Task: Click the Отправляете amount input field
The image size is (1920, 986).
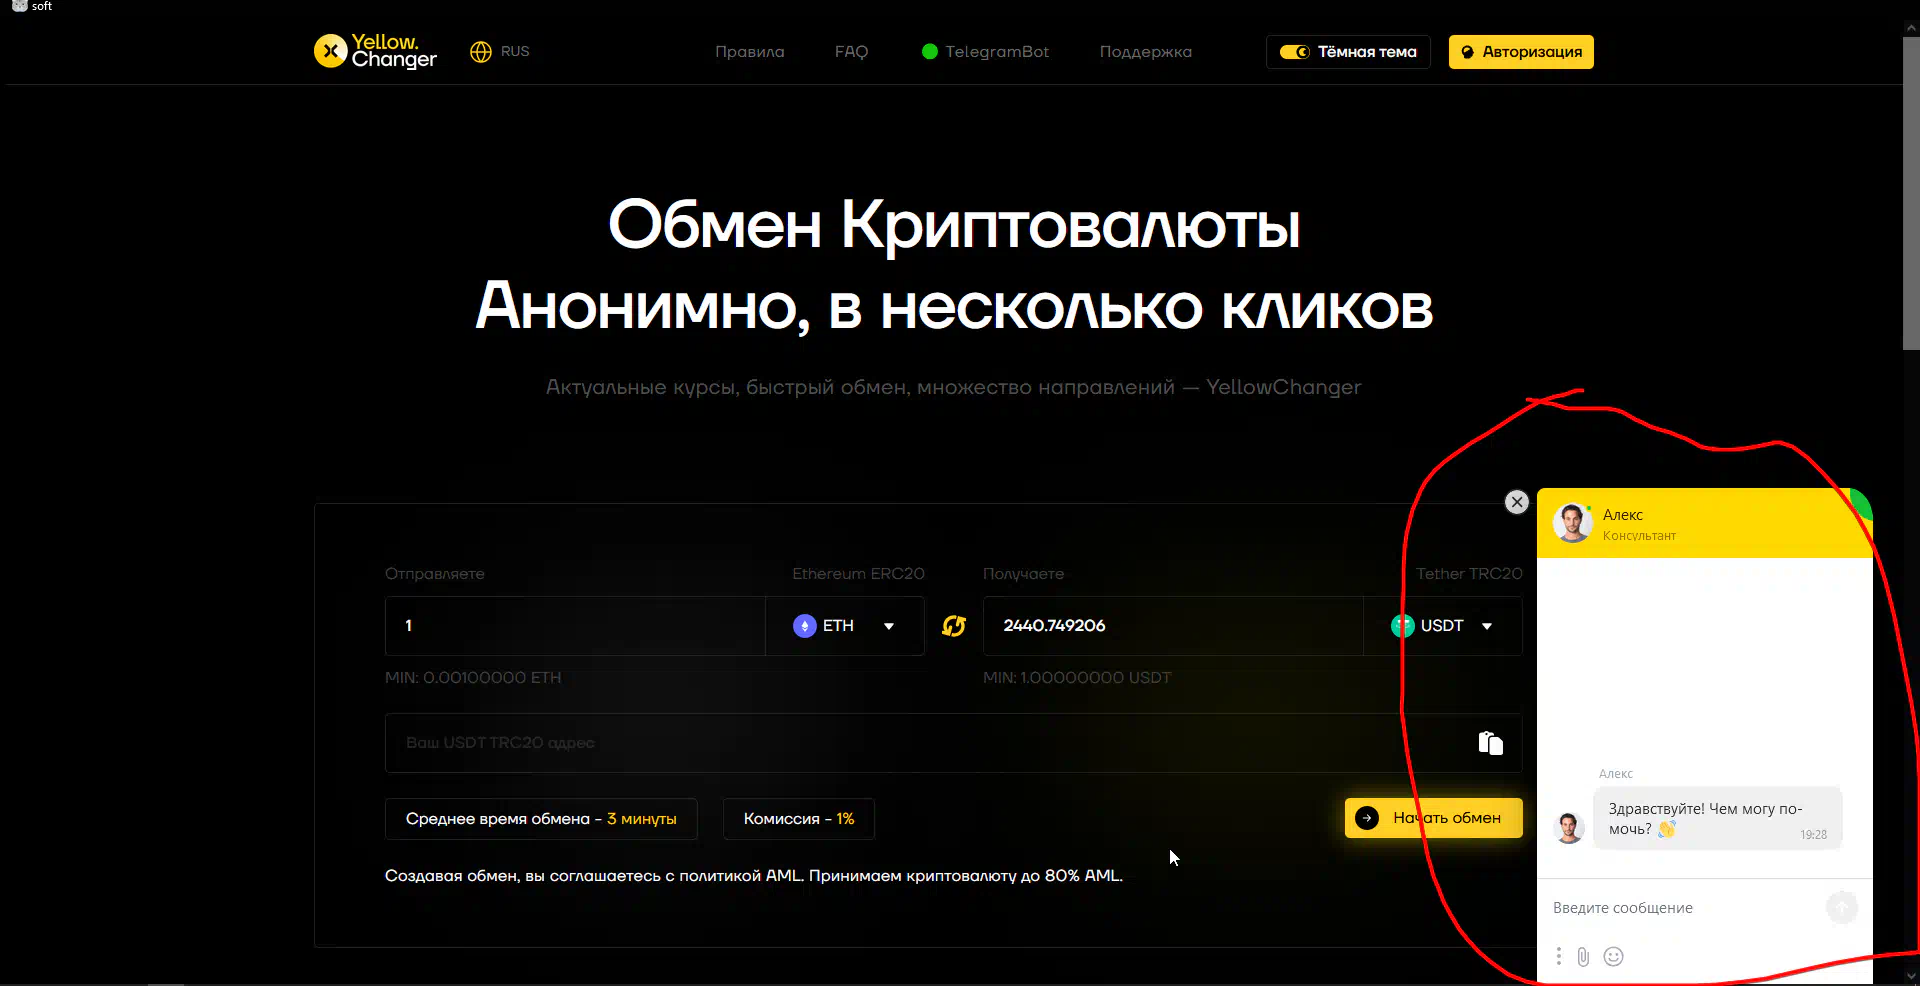Action: pyautogui.click(x=575, y=626)
